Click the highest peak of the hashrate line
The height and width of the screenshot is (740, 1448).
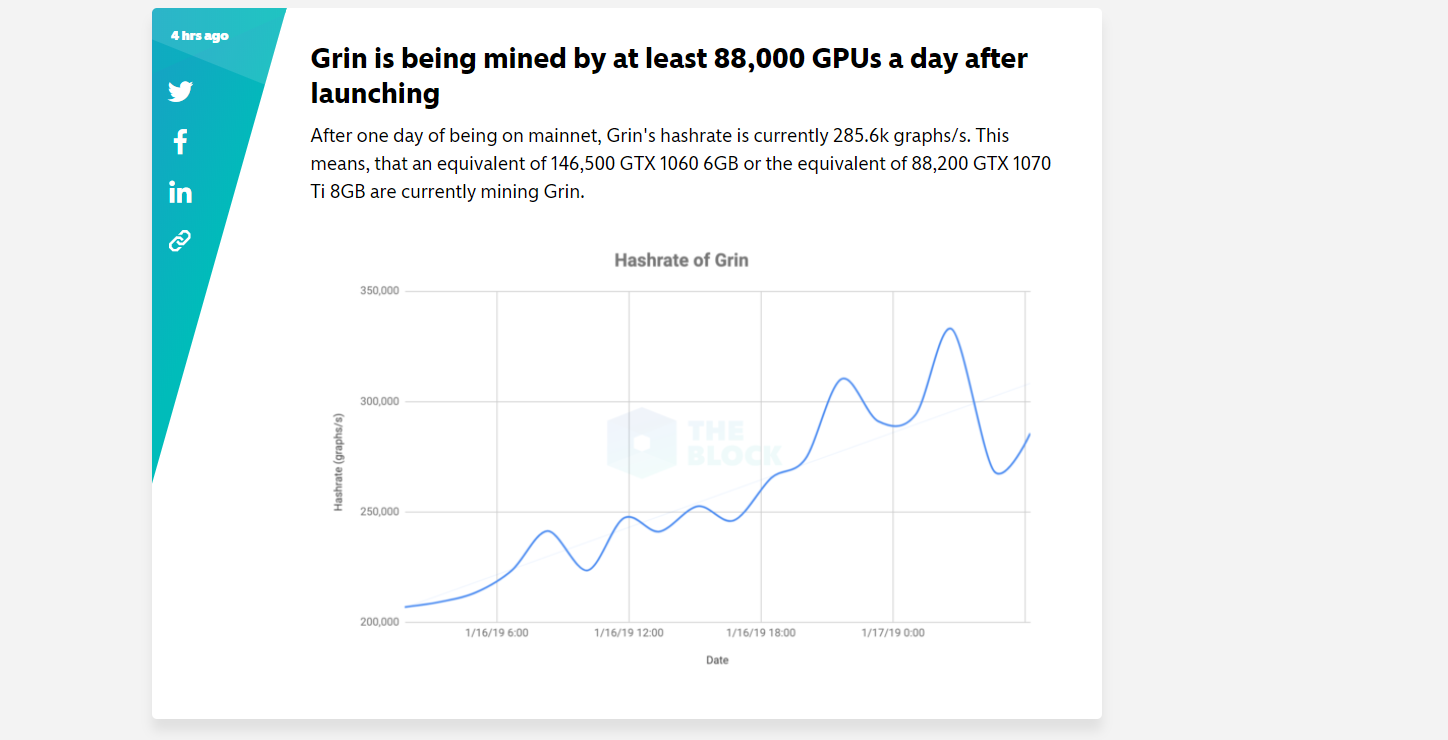(x=949, y=329)
